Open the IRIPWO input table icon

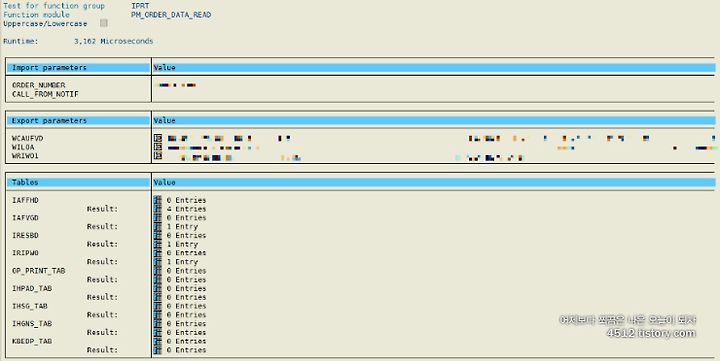(x=158, y=253)
